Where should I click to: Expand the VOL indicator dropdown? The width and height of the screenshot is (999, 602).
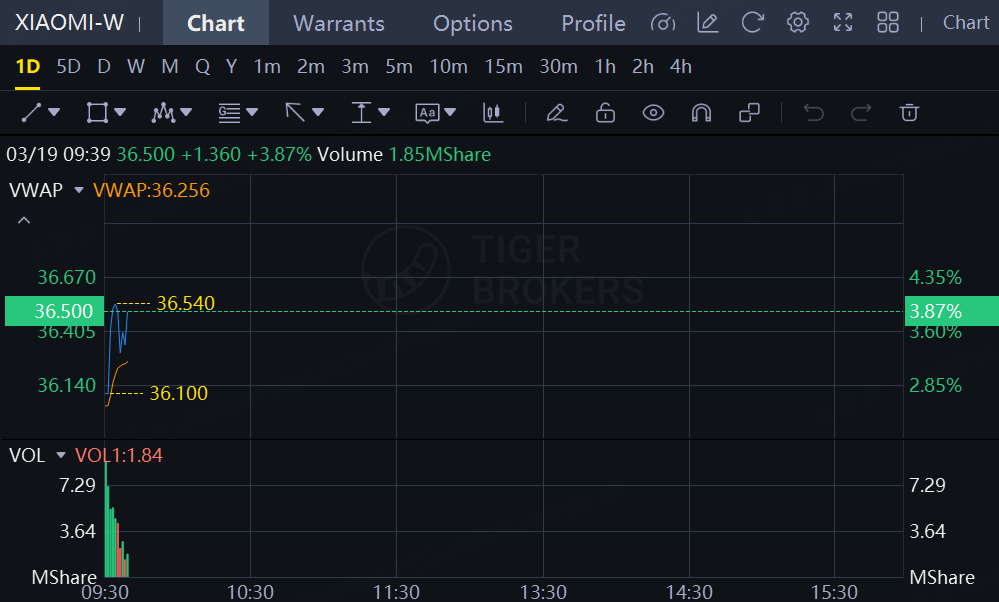[61, 456]
